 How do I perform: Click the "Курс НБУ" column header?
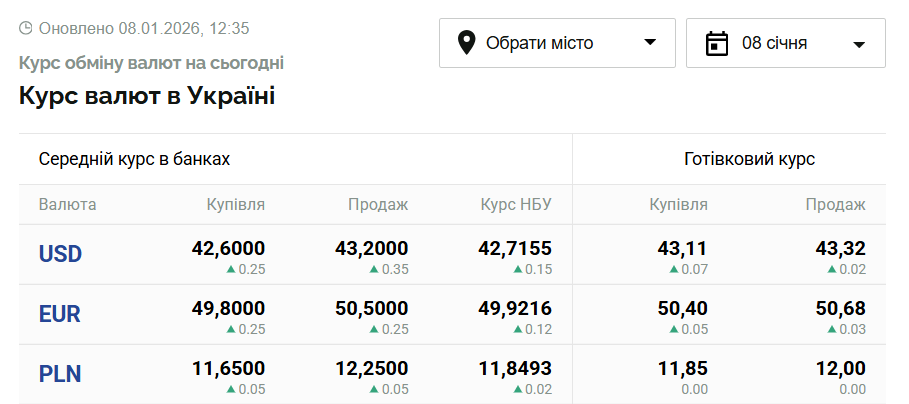516,205
